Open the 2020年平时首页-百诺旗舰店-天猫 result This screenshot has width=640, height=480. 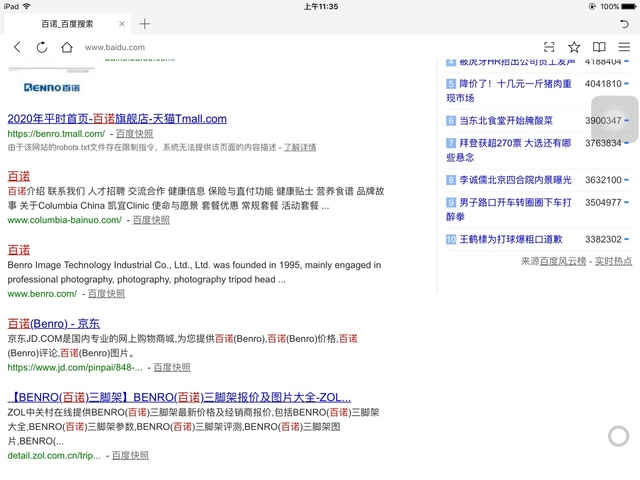[117, 118]
